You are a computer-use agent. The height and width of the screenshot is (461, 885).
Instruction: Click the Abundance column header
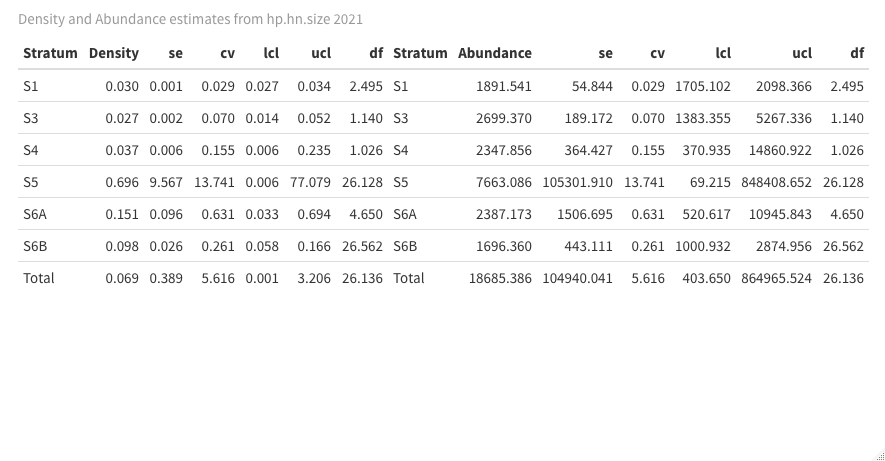point(494,53)
